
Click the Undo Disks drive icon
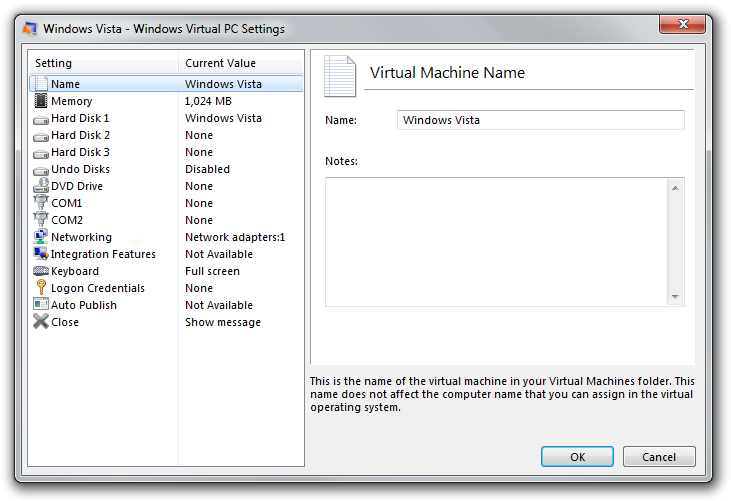pyautogui.click(x=41, y=171)
